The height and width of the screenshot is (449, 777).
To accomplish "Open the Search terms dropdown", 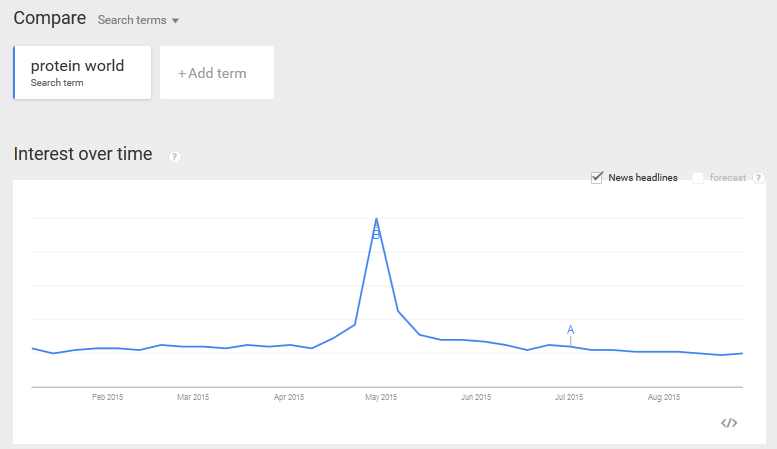I will pyautogui.click(x=138, y=20).
